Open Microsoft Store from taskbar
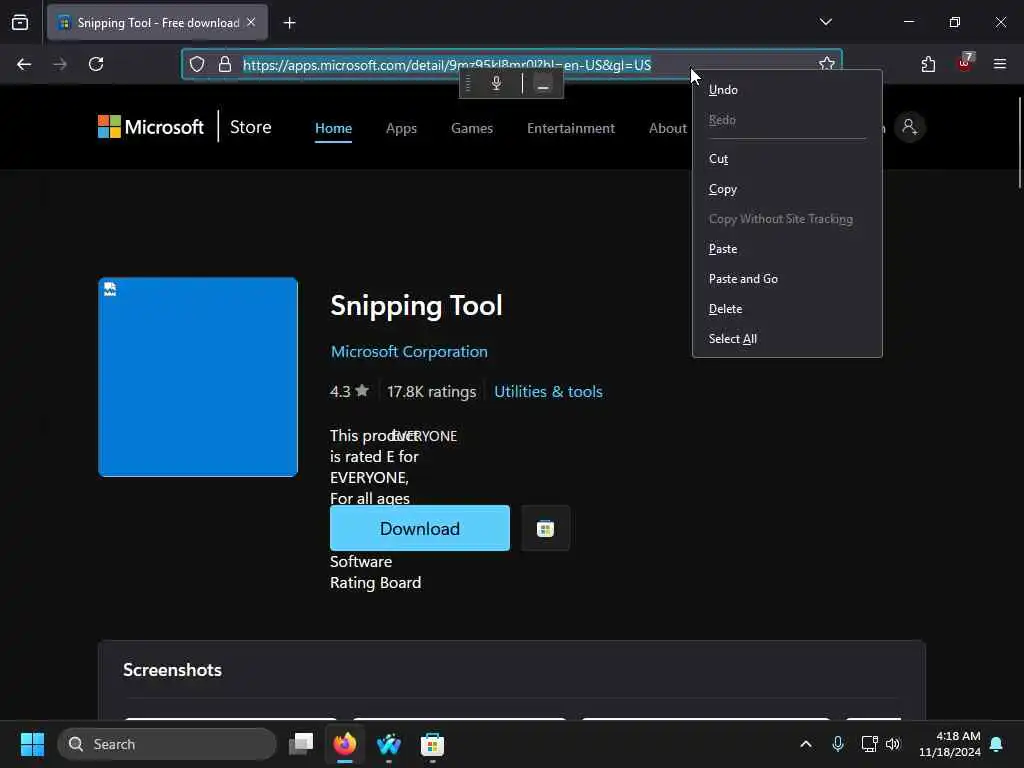The width and height of the screenshot is (1024, 768). pyautogui.click(x=432, y=744)
